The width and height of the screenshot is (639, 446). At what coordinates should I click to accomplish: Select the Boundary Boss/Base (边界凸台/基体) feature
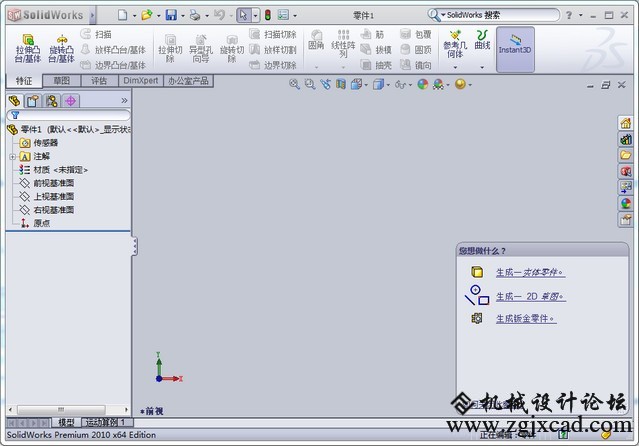pos(113,65)
